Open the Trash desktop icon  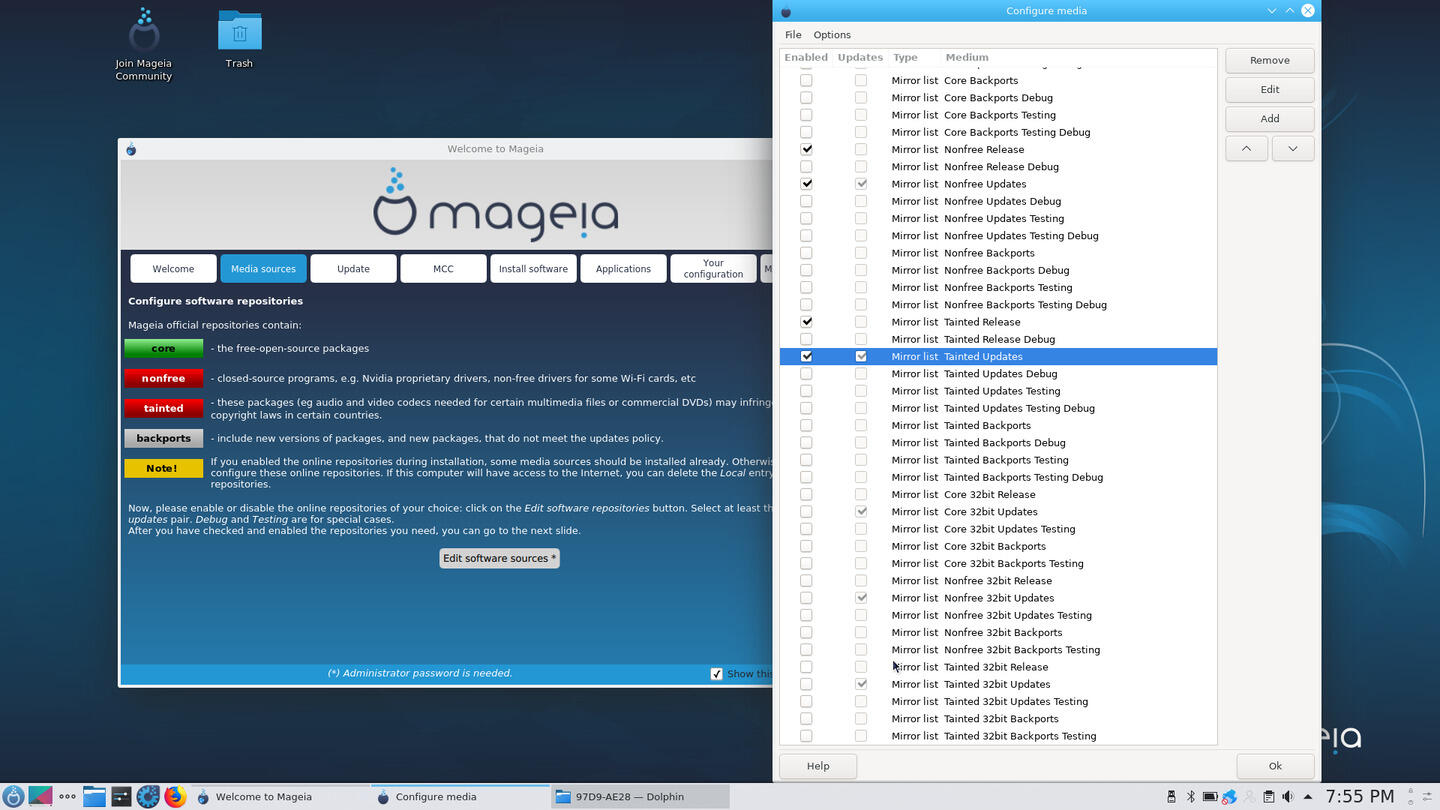tap(239, 40)
